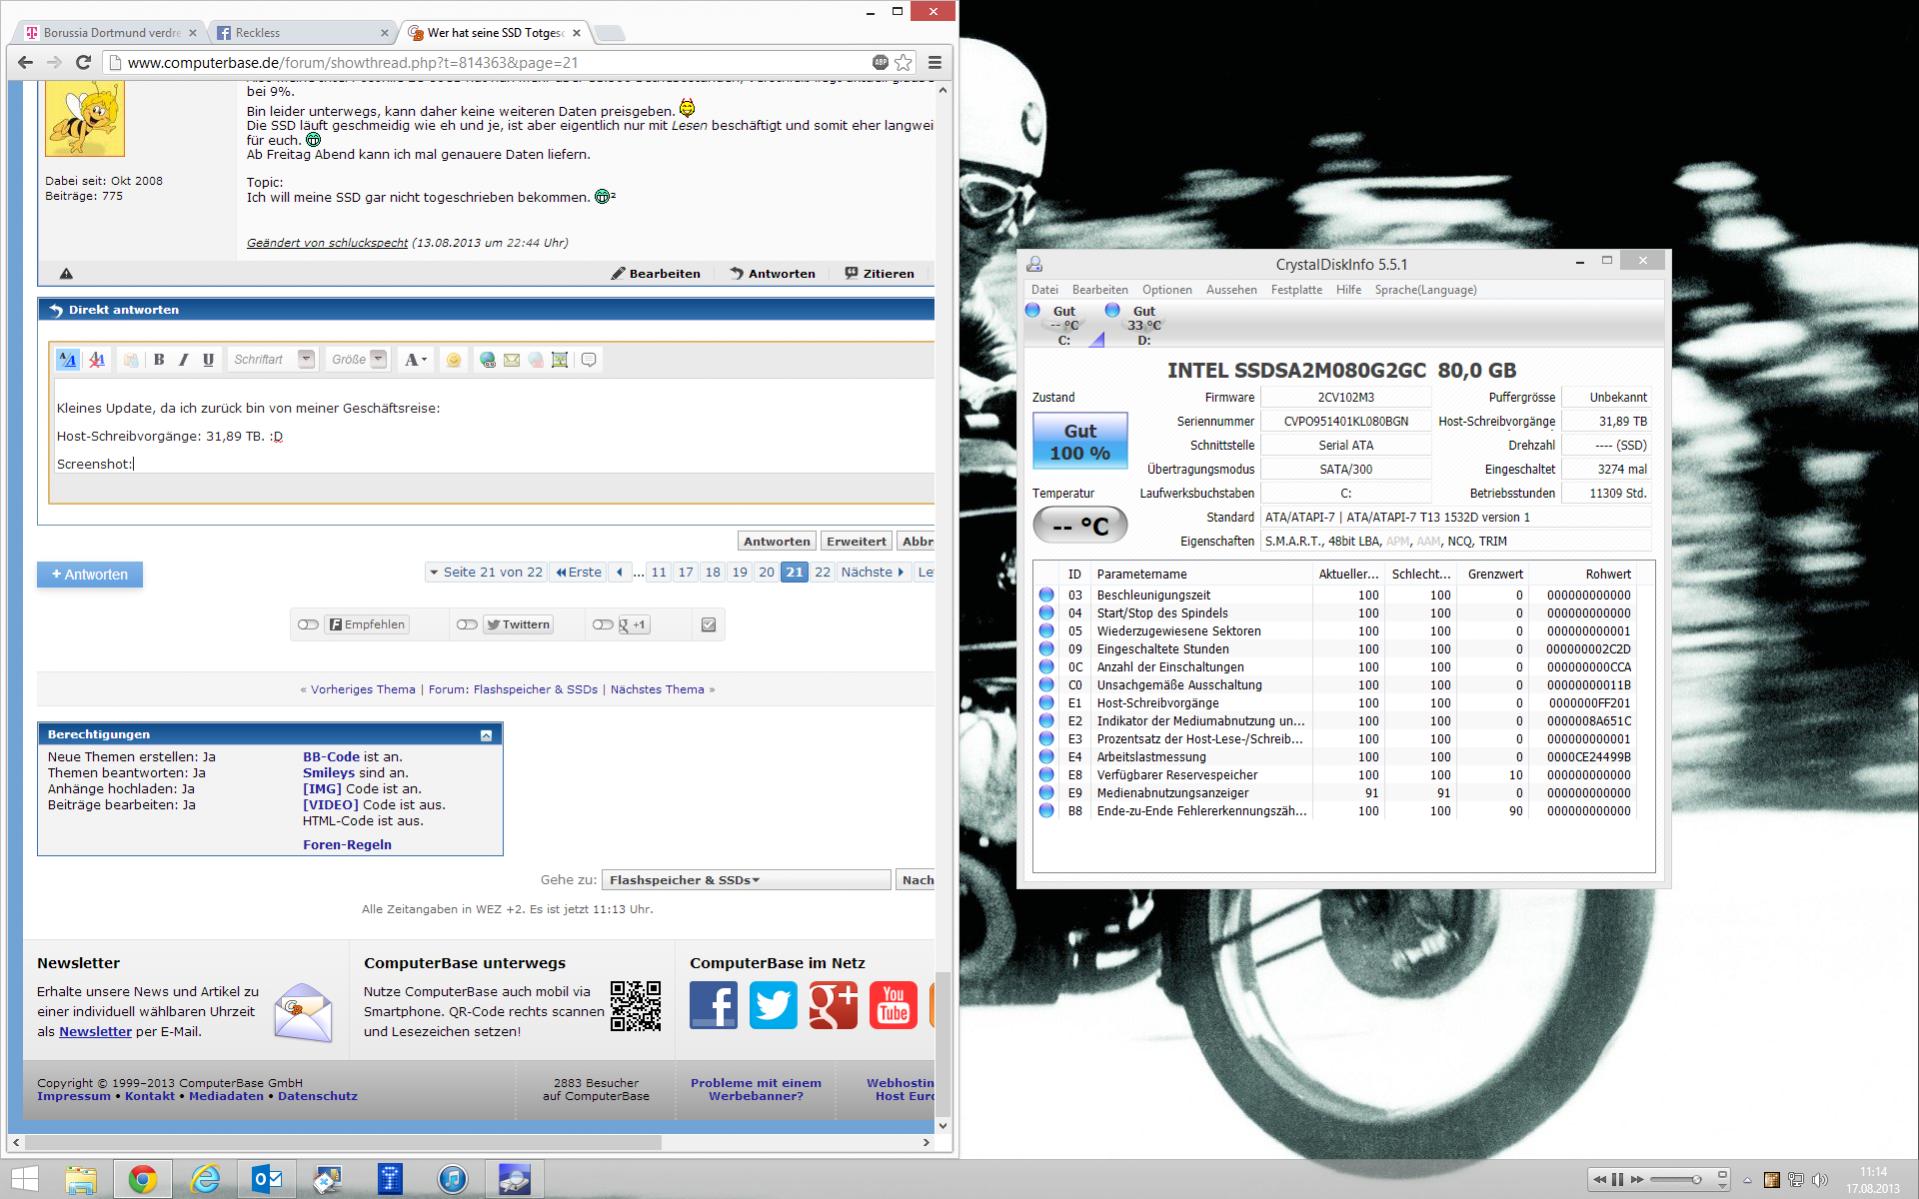The image size is (1919, 1199).
Task: Click the Gut 100 % health status box
Action: pyautogui.click(x=1080, y=441)
